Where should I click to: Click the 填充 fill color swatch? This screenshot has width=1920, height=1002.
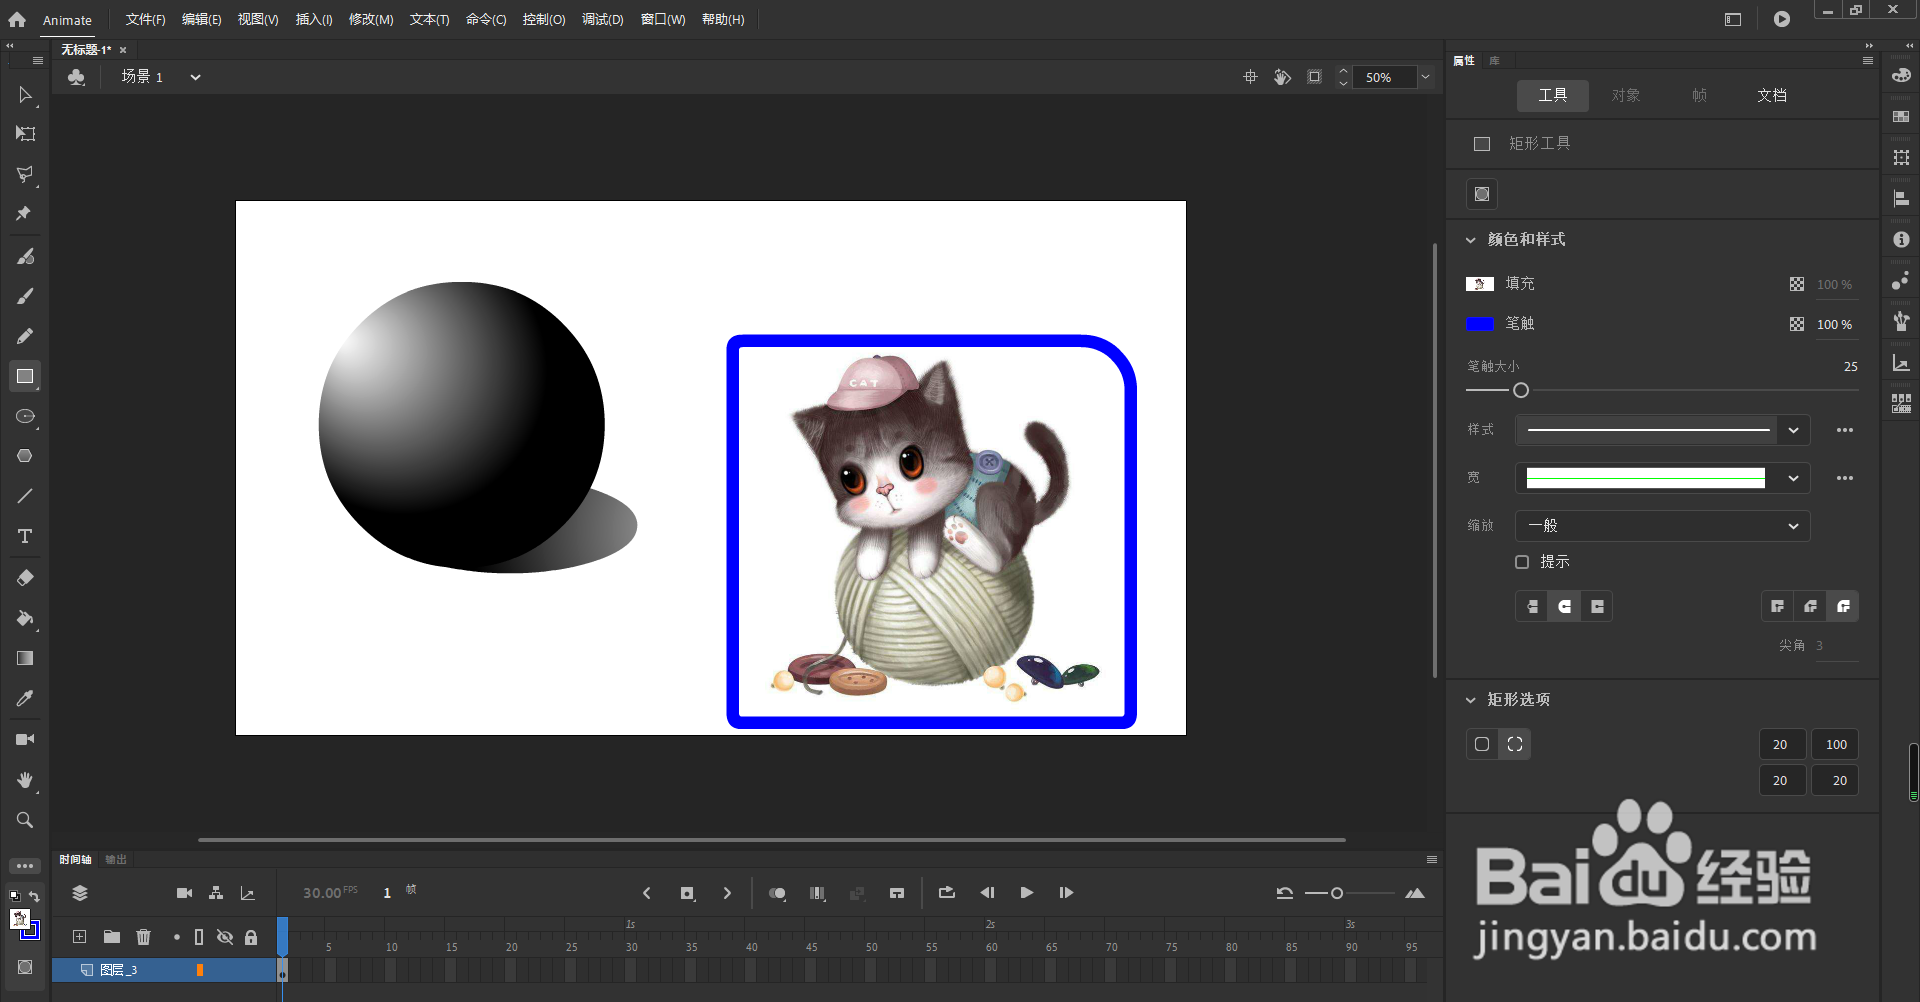(1480, 284)
